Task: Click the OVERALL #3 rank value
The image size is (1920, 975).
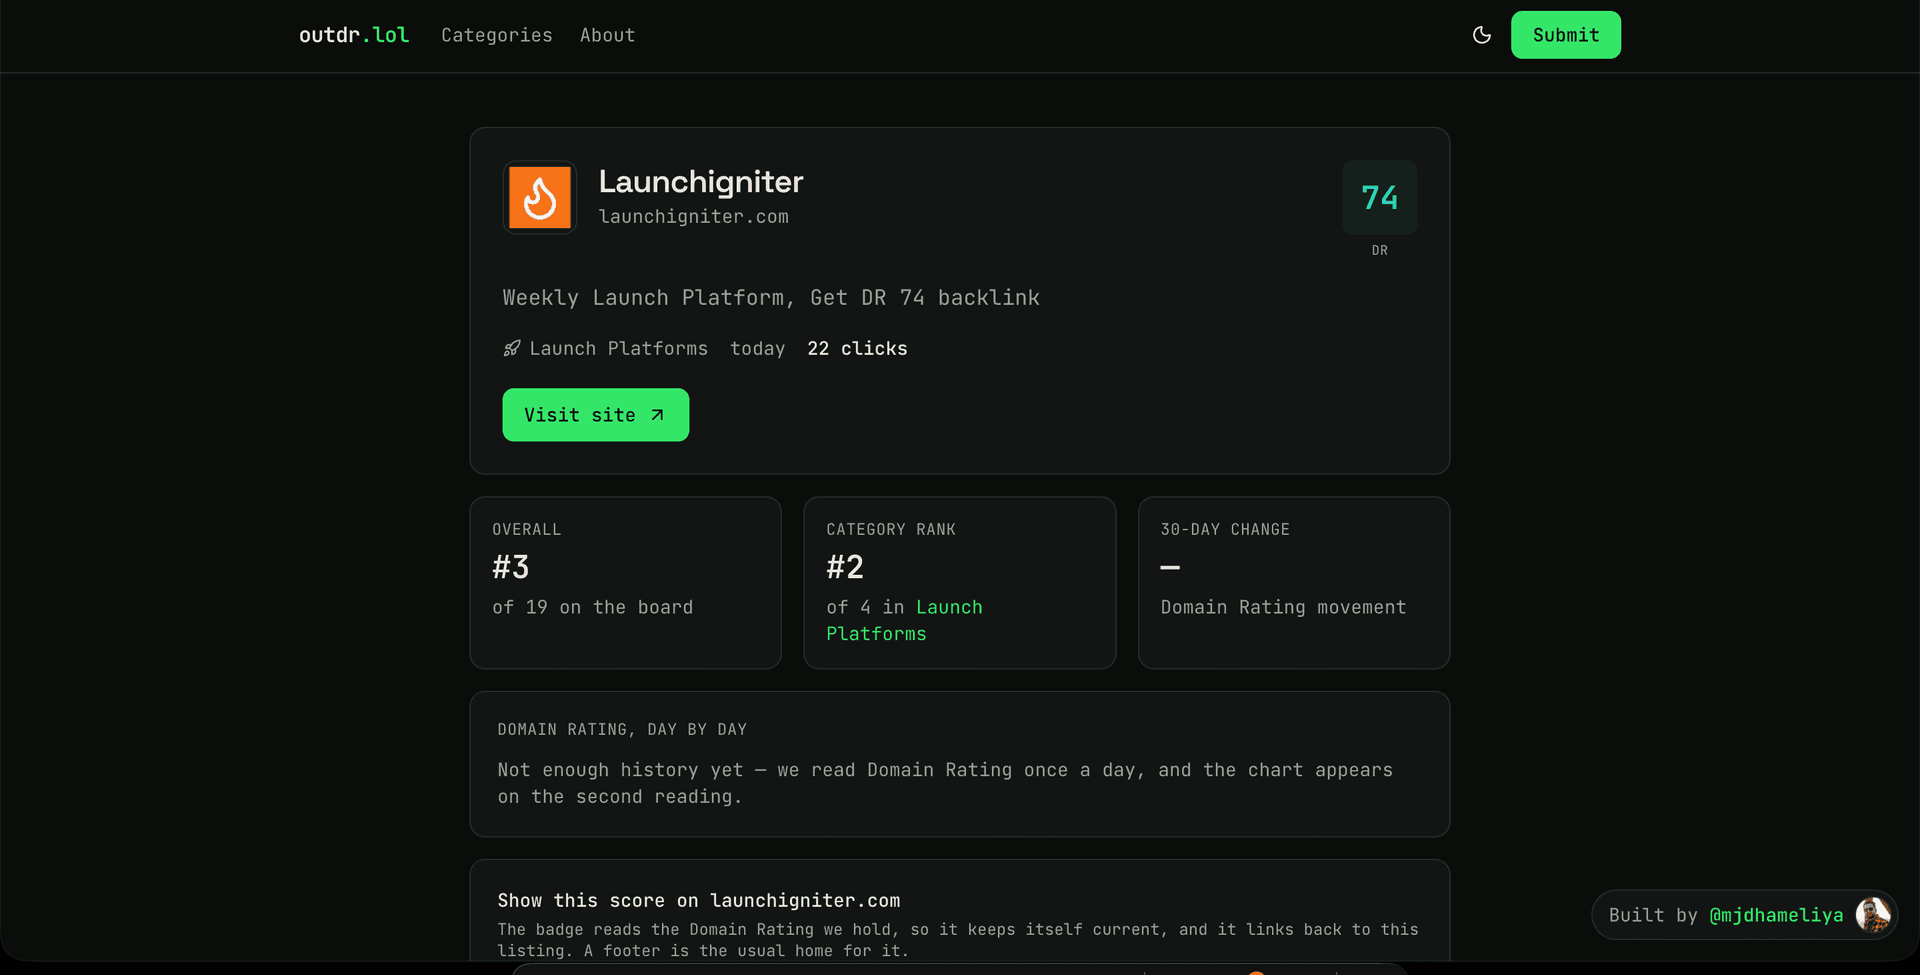Action: (x=511, y=567)
